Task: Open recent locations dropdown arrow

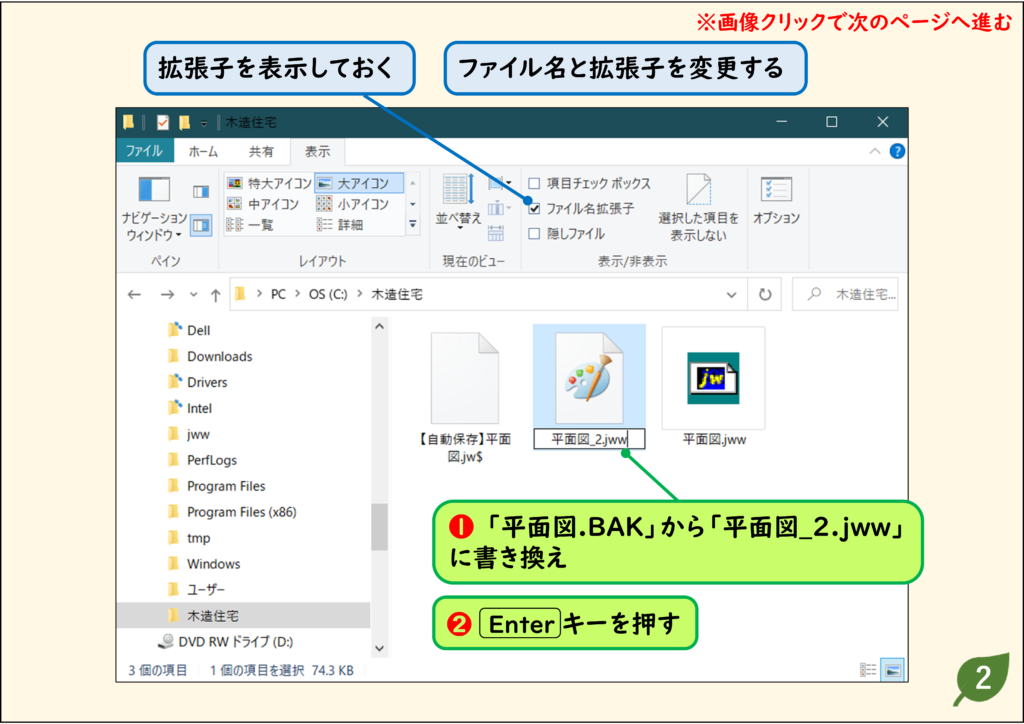Action: click(193, 294)
